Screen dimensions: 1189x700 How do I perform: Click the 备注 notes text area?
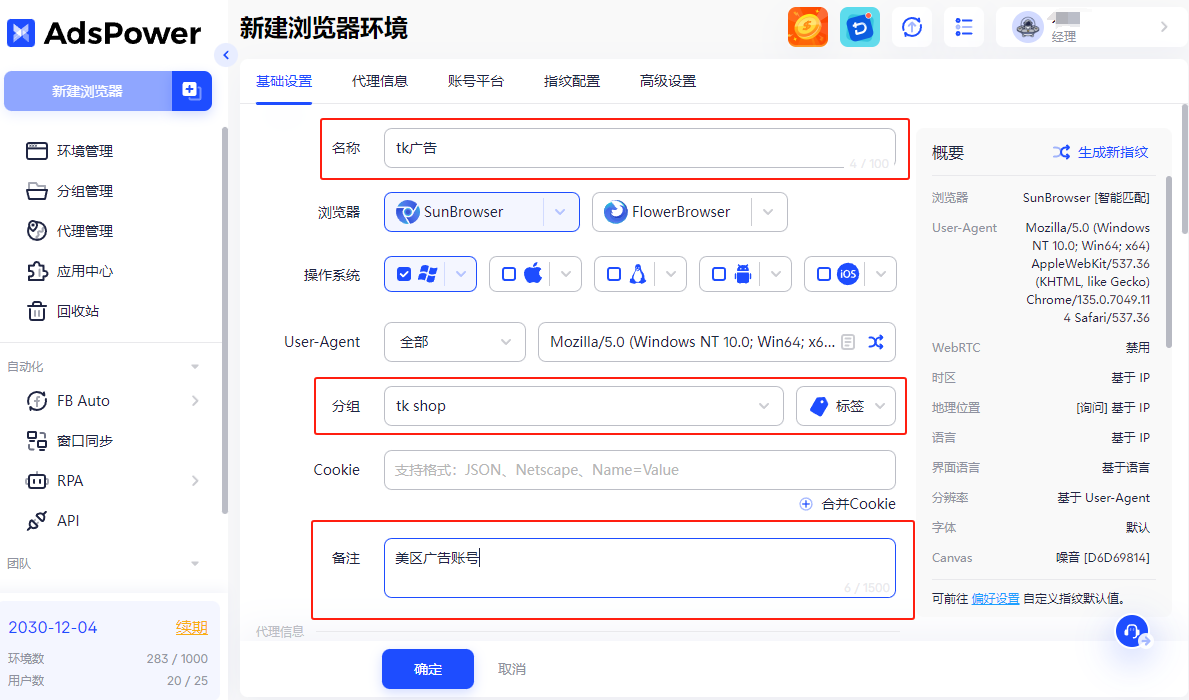click(x=639, y=568)
